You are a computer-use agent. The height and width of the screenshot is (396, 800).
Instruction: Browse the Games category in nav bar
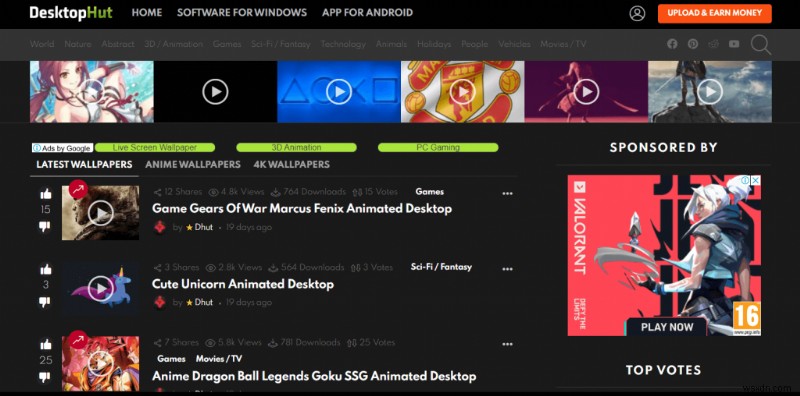click(x=227, y=44)
